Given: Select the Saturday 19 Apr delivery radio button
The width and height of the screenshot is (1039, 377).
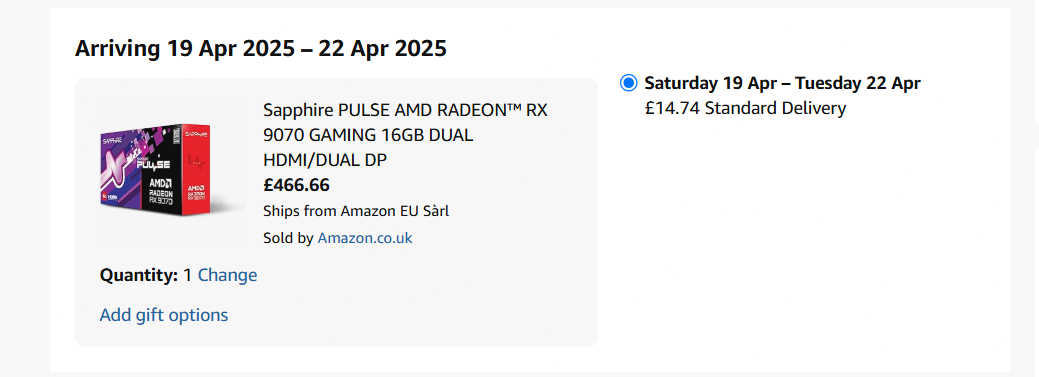Looking at the screenshot, I should click(628, 83).
